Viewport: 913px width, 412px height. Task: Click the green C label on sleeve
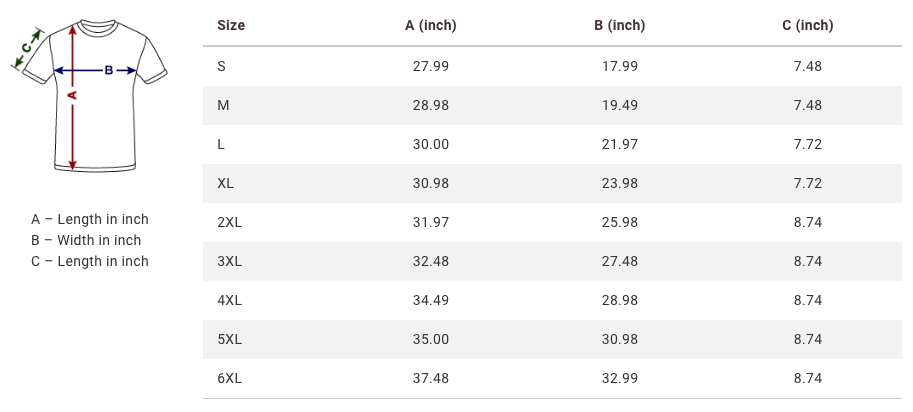pyautogui.click(x=28, y=46)
